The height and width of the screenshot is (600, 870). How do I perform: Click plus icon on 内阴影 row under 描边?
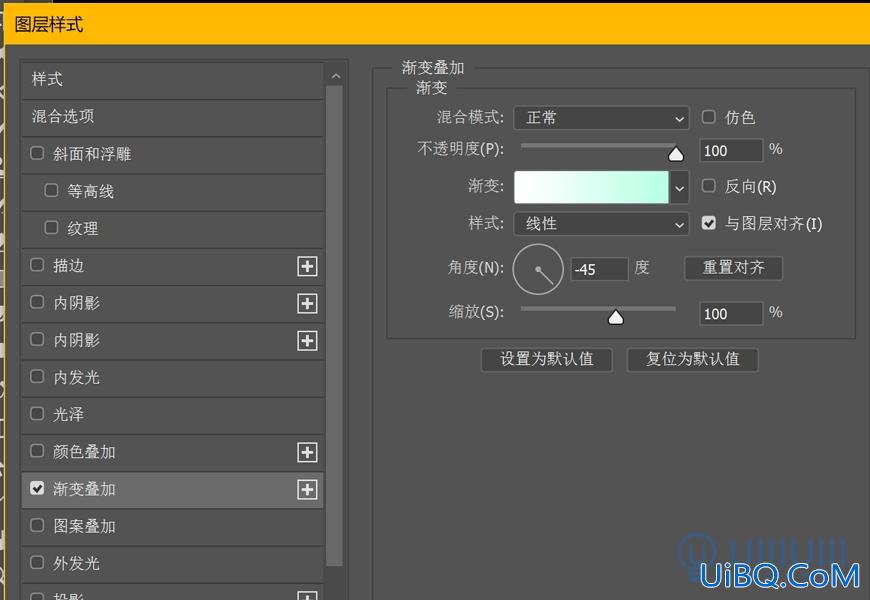pos(307,304)
